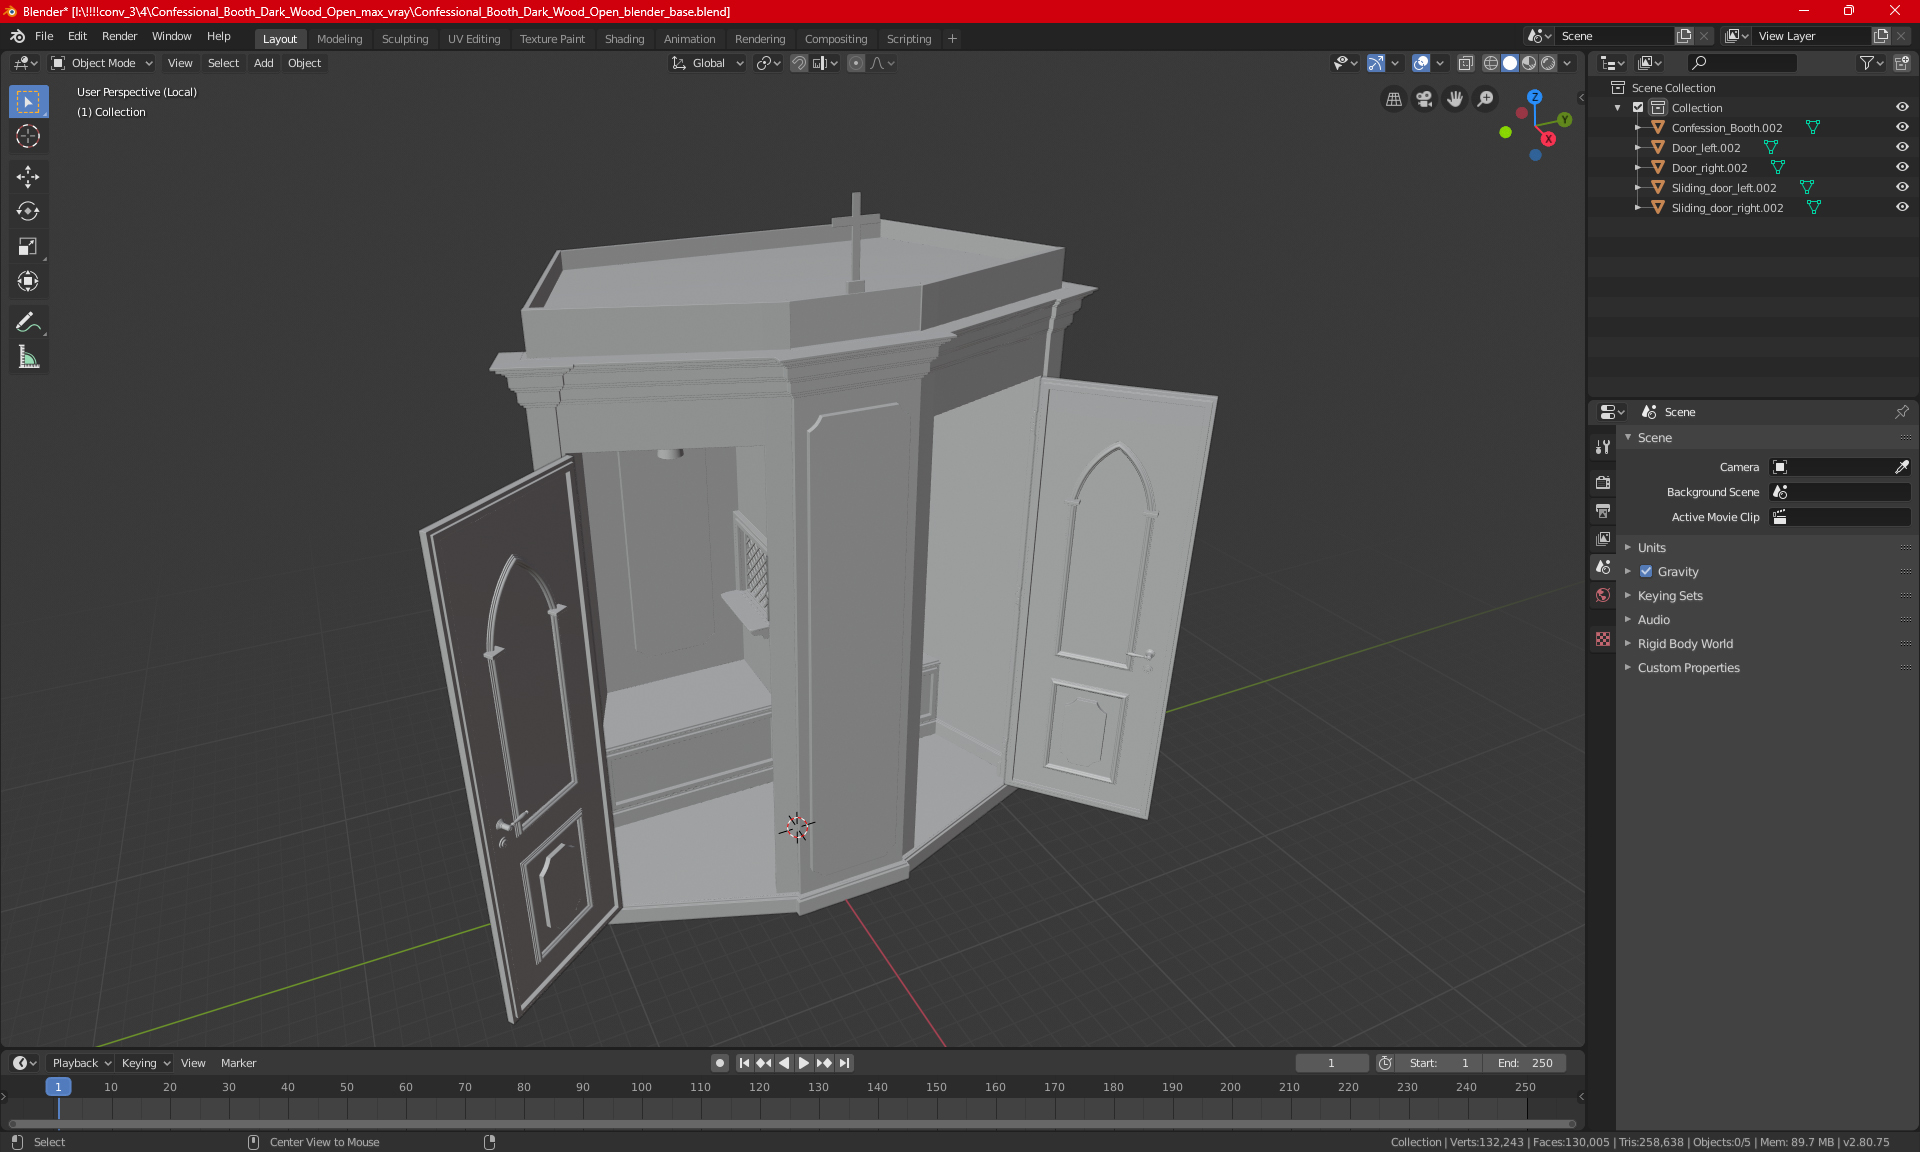Switch to the UV Editing workspace tab

click(x=474, y=39)
